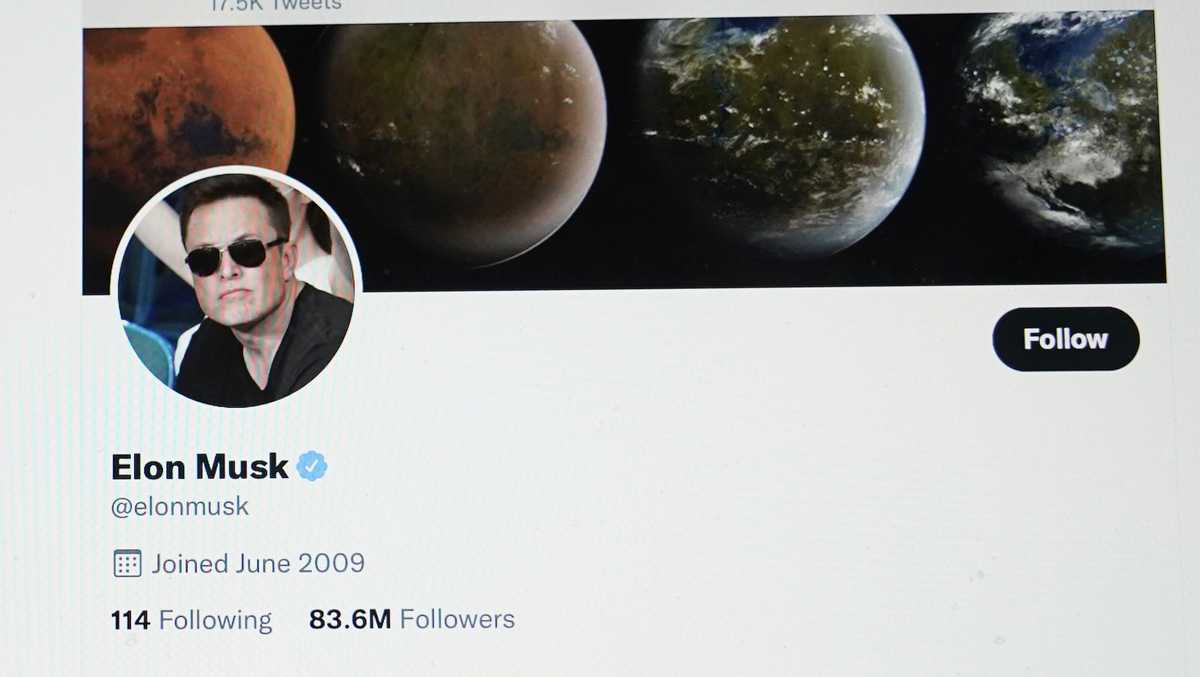Select the bold 83.6M follower number
This screenshot has height=677, width=1200.
click(350, 620)
